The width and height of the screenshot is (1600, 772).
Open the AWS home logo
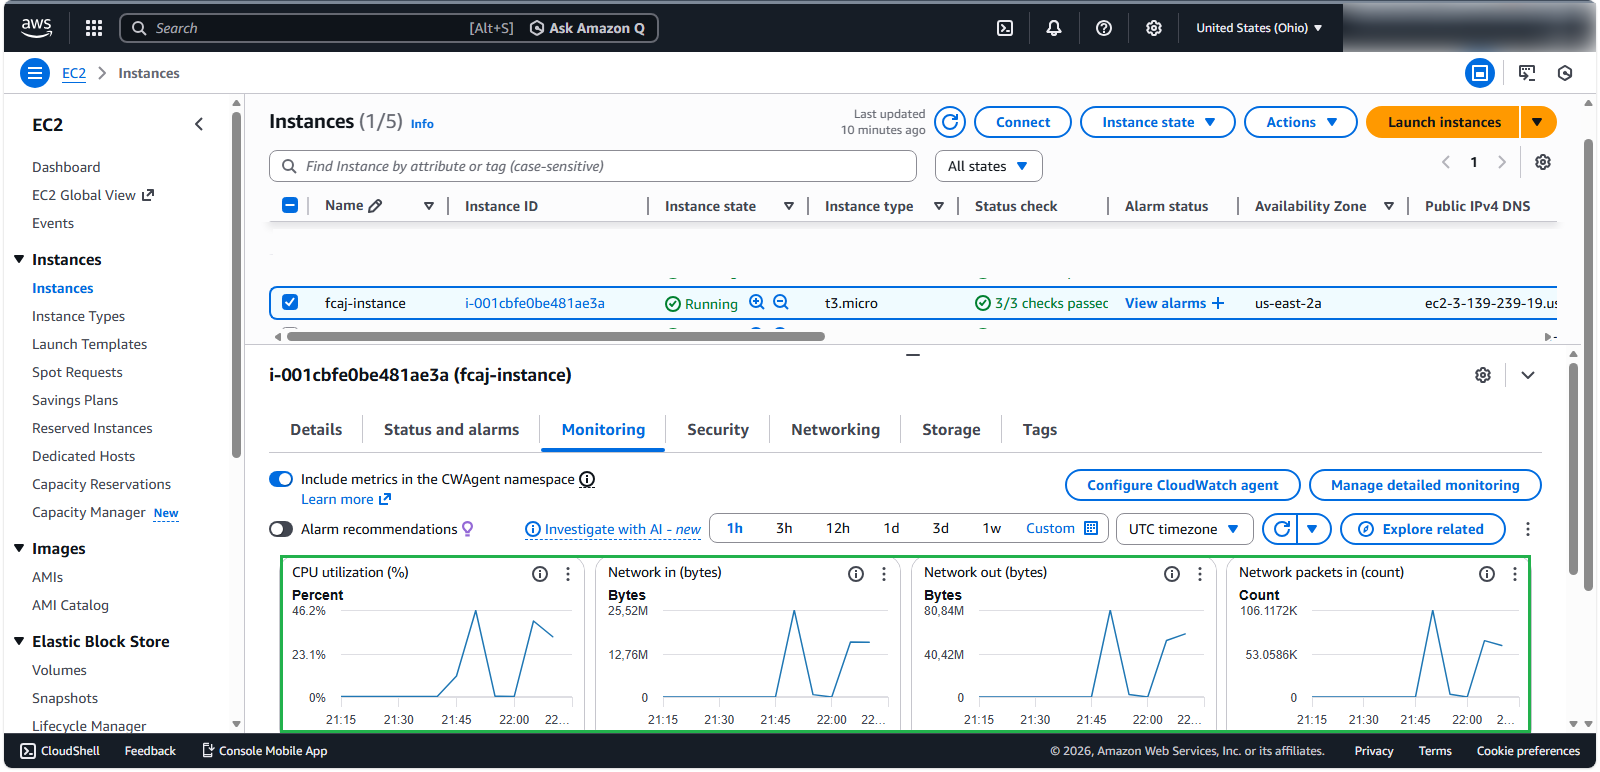(36, 28)
